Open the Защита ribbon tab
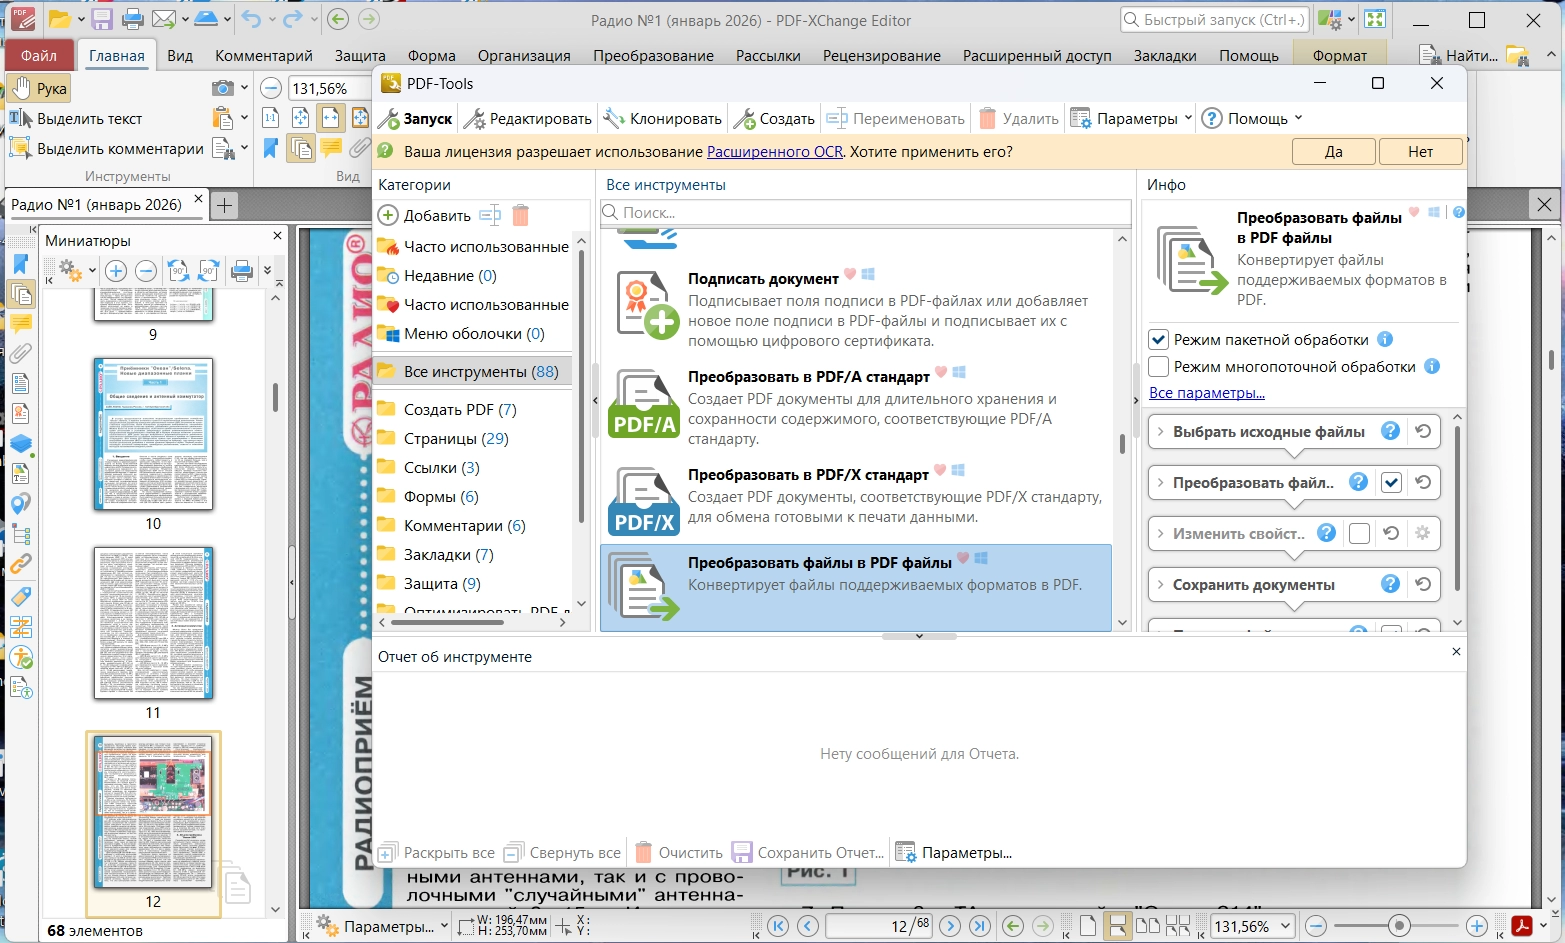The width and height of the screenshot is (1565, 943). tap(360, 56)
